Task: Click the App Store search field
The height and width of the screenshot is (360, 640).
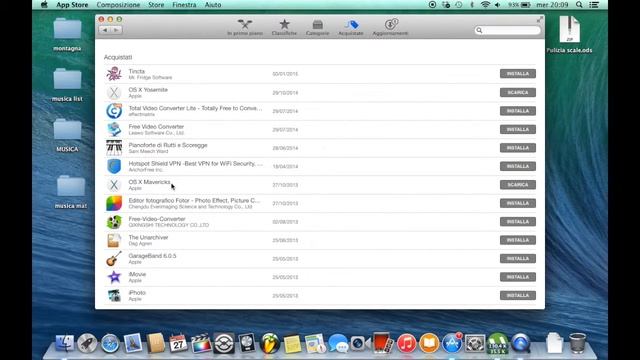Action: [507, 30]
